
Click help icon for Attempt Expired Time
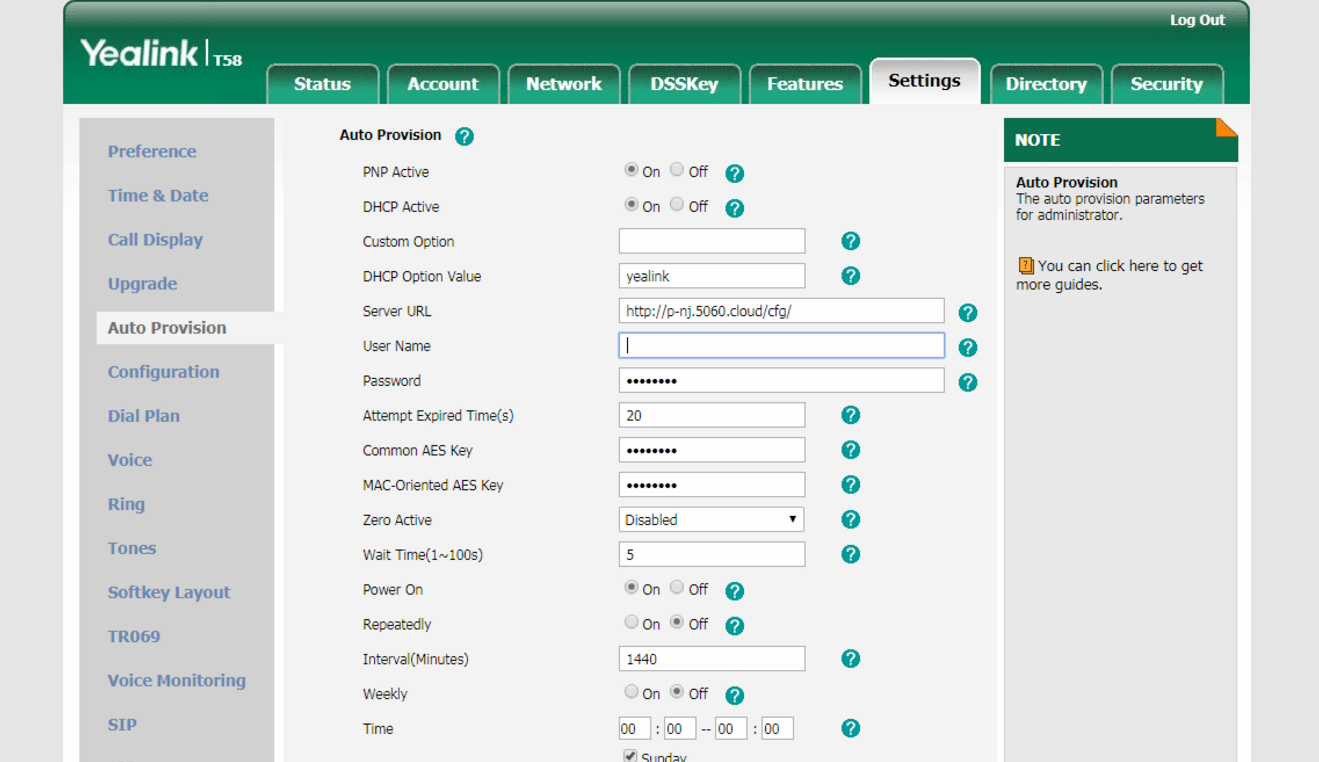(x=851, y=415)
